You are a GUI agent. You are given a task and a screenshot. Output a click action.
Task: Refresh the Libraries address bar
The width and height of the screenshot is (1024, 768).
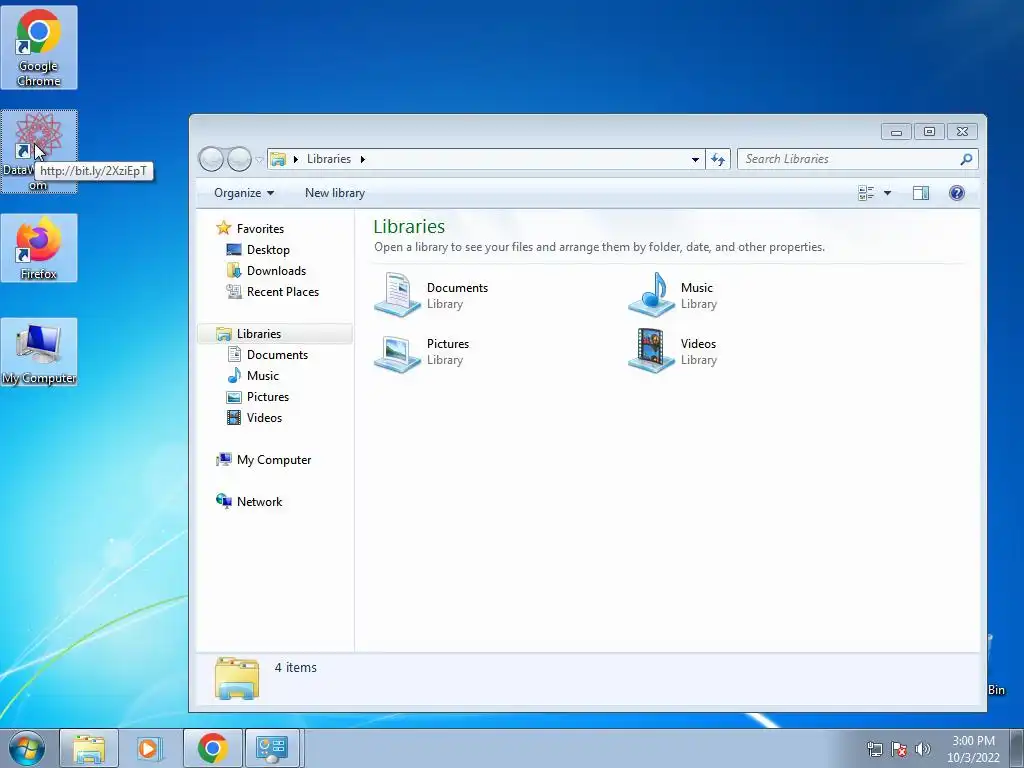pyautogui.click(x=718, y=159)
